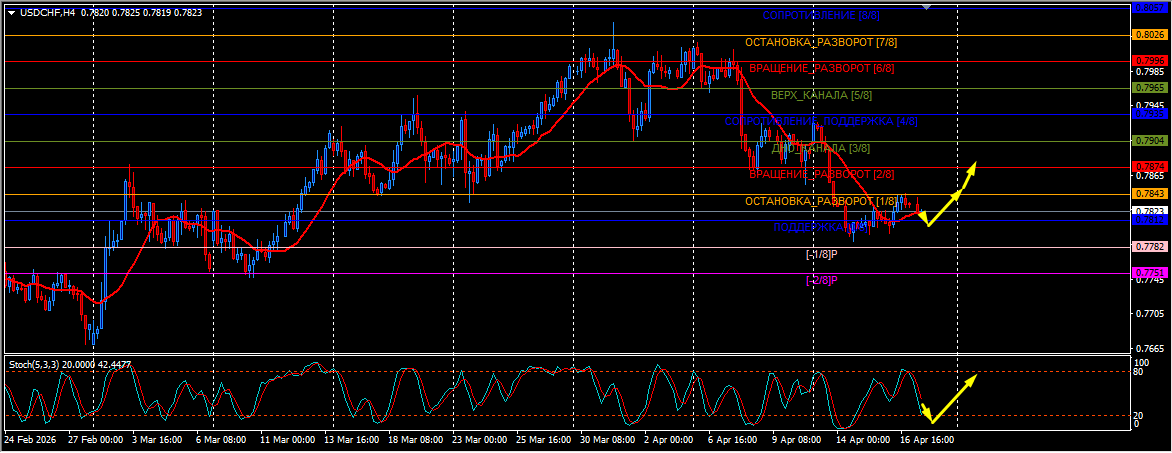The image size is (1172, 453).
Task: Click the 24 Feb 2026 date label
Action: coord(28,440)
